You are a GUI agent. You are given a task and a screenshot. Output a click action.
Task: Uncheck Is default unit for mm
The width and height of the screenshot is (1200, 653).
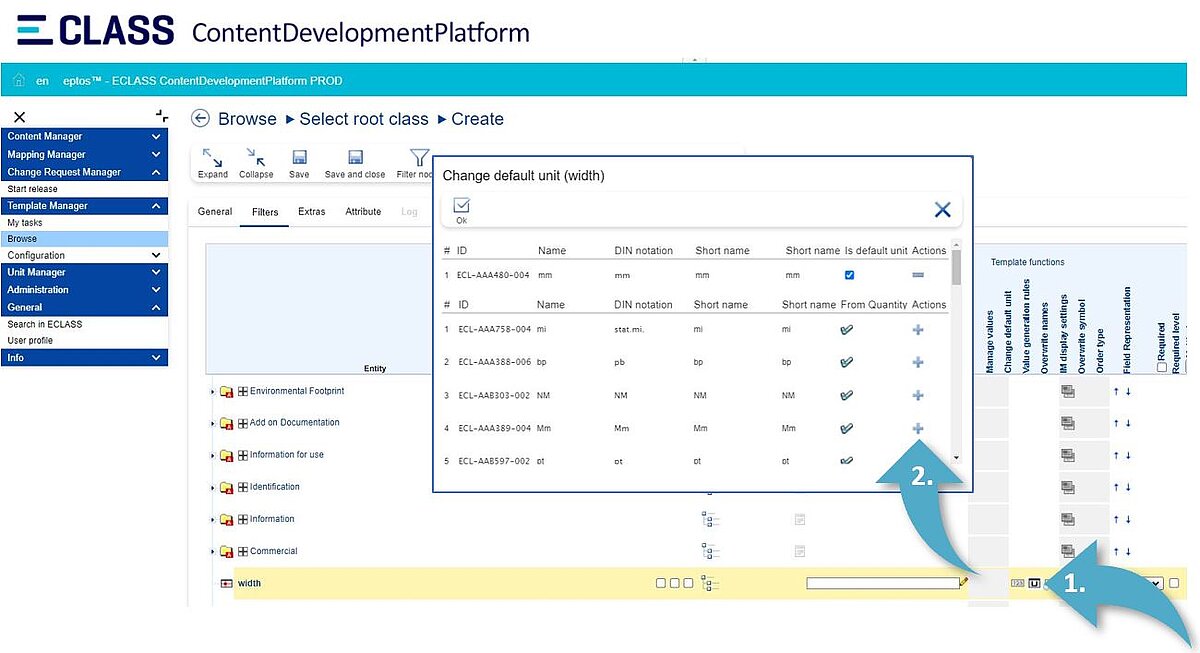click(x=849, y=275)
